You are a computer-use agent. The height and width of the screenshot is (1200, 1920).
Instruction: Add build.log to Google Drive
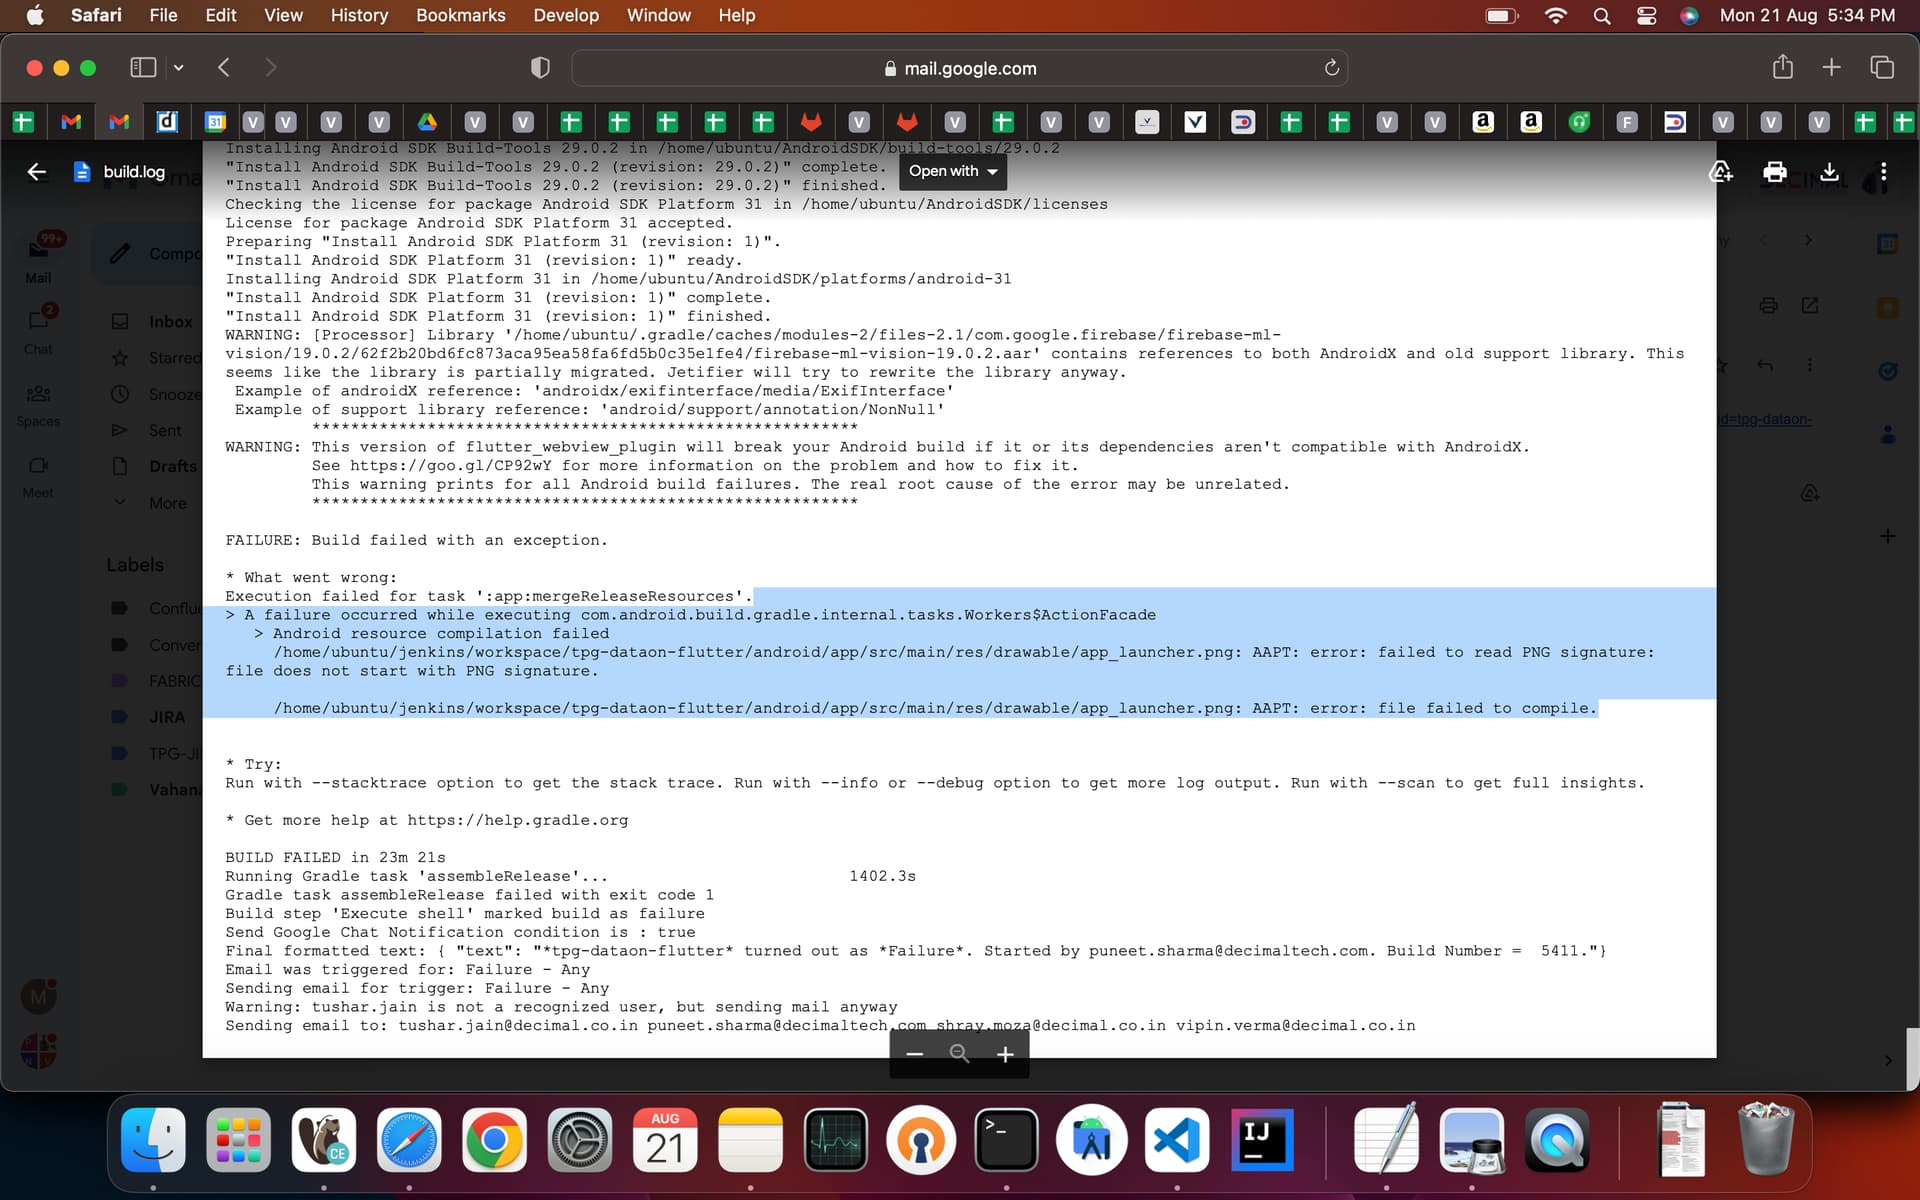[x=1720, y=172]
